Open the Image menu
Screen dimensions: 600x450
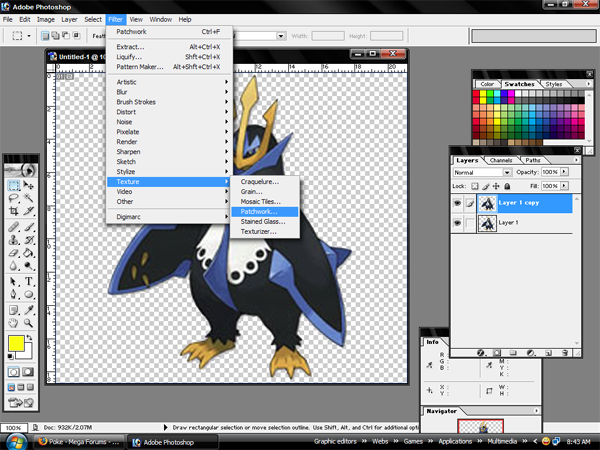(x=46, y=20)
